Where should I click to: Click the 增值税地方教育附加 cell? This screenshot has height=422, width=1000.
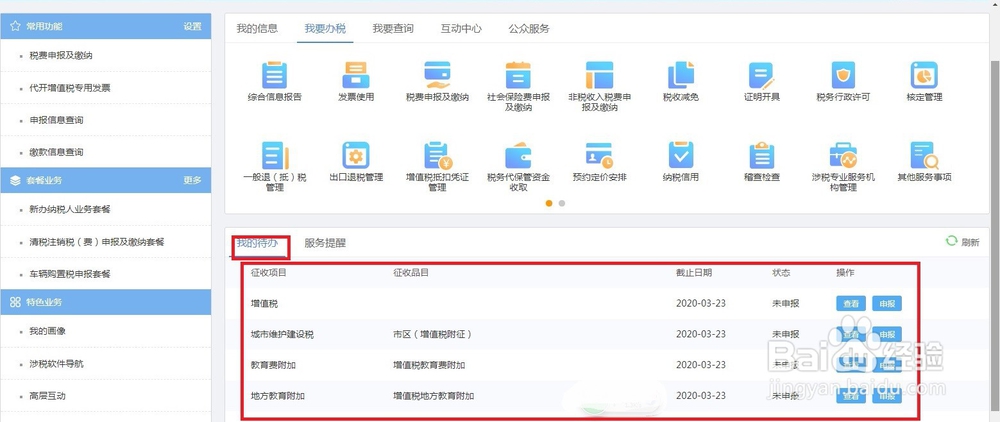tap(434, 396)
